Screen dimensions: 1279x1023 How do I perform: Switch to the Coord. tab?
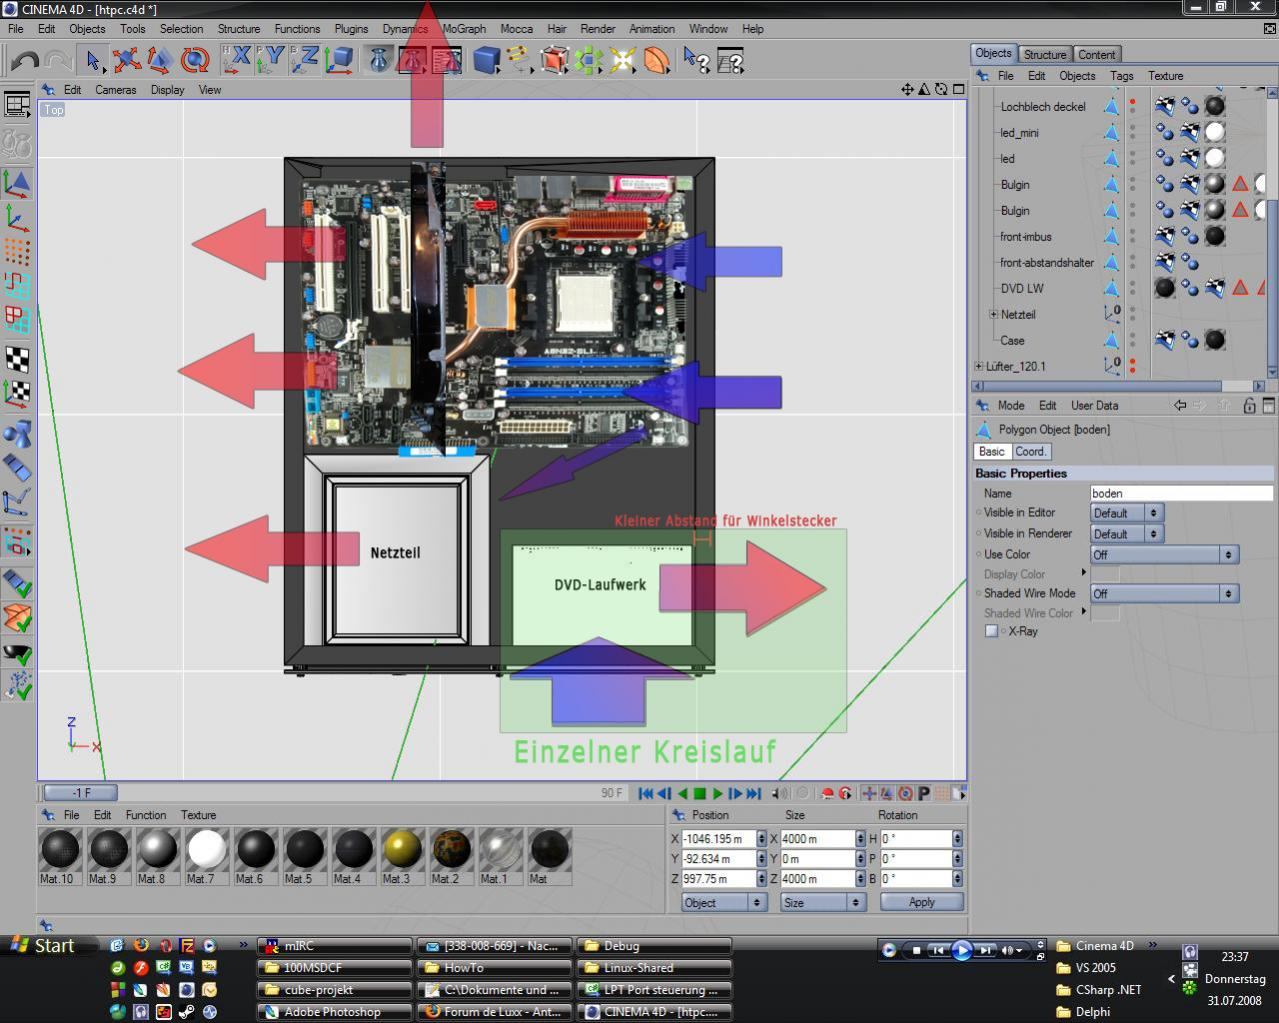pyautogui.click(x=1030, y=452)
